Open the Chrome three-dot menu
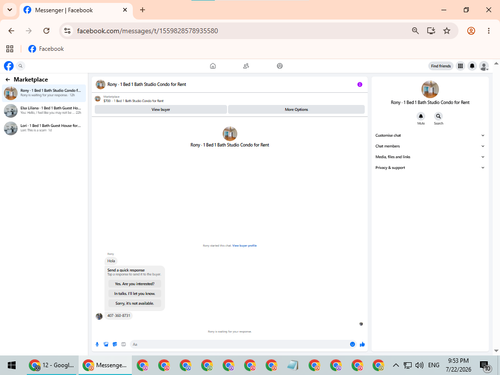 click(x=489, y=31)
